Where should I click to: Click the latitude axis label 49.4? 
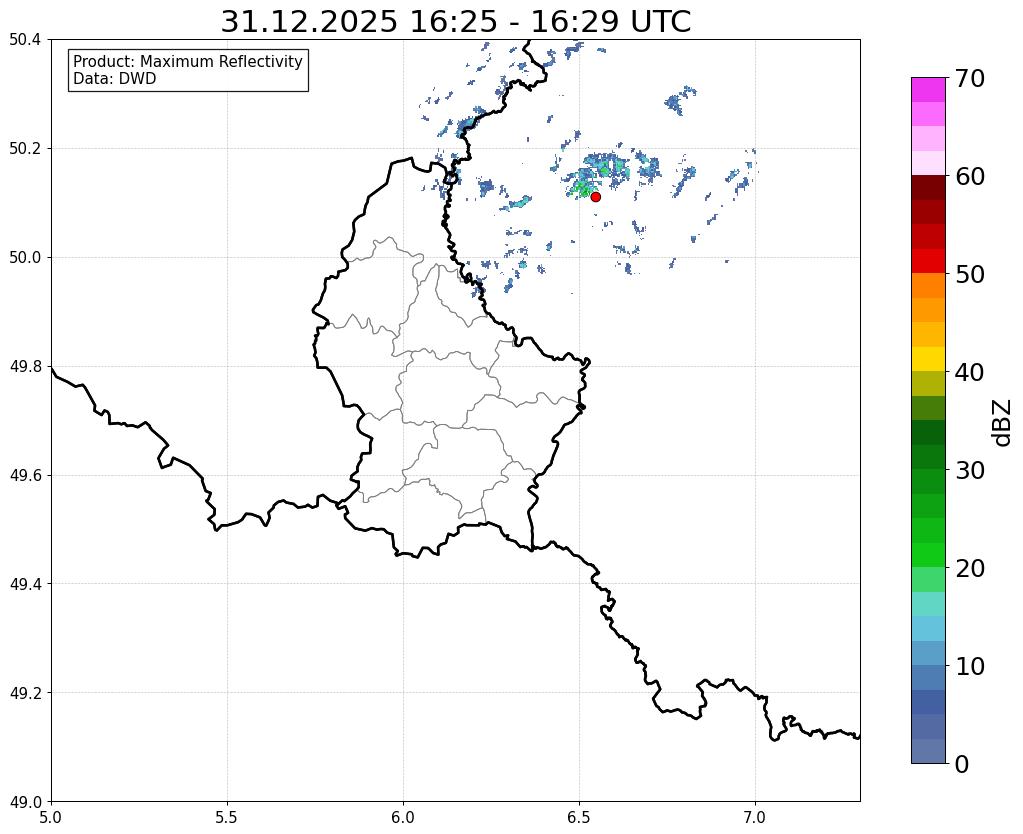(x=25, y=584)
